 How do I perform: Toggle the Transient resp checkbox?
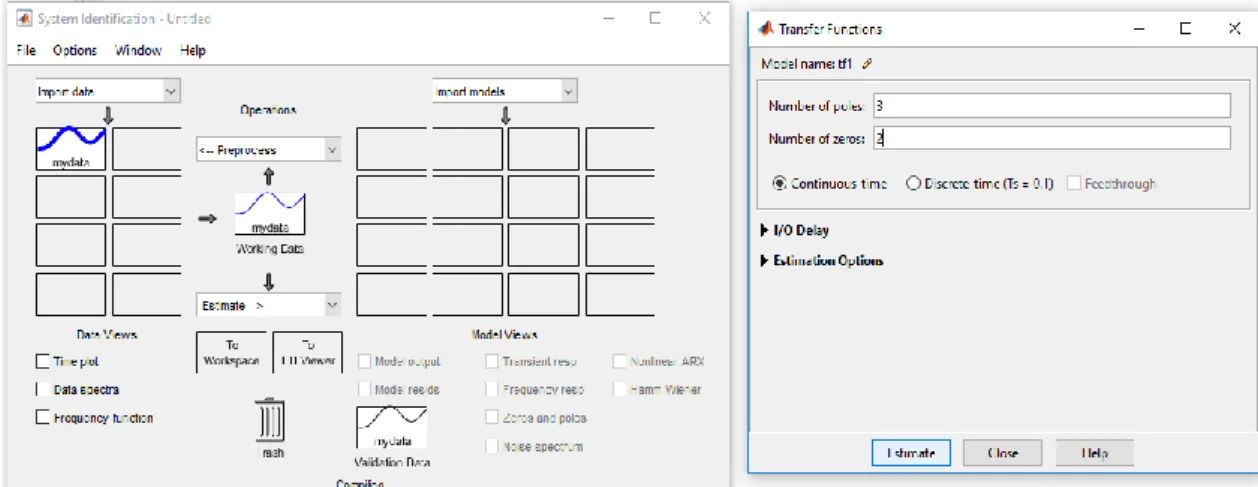point(492,361)
